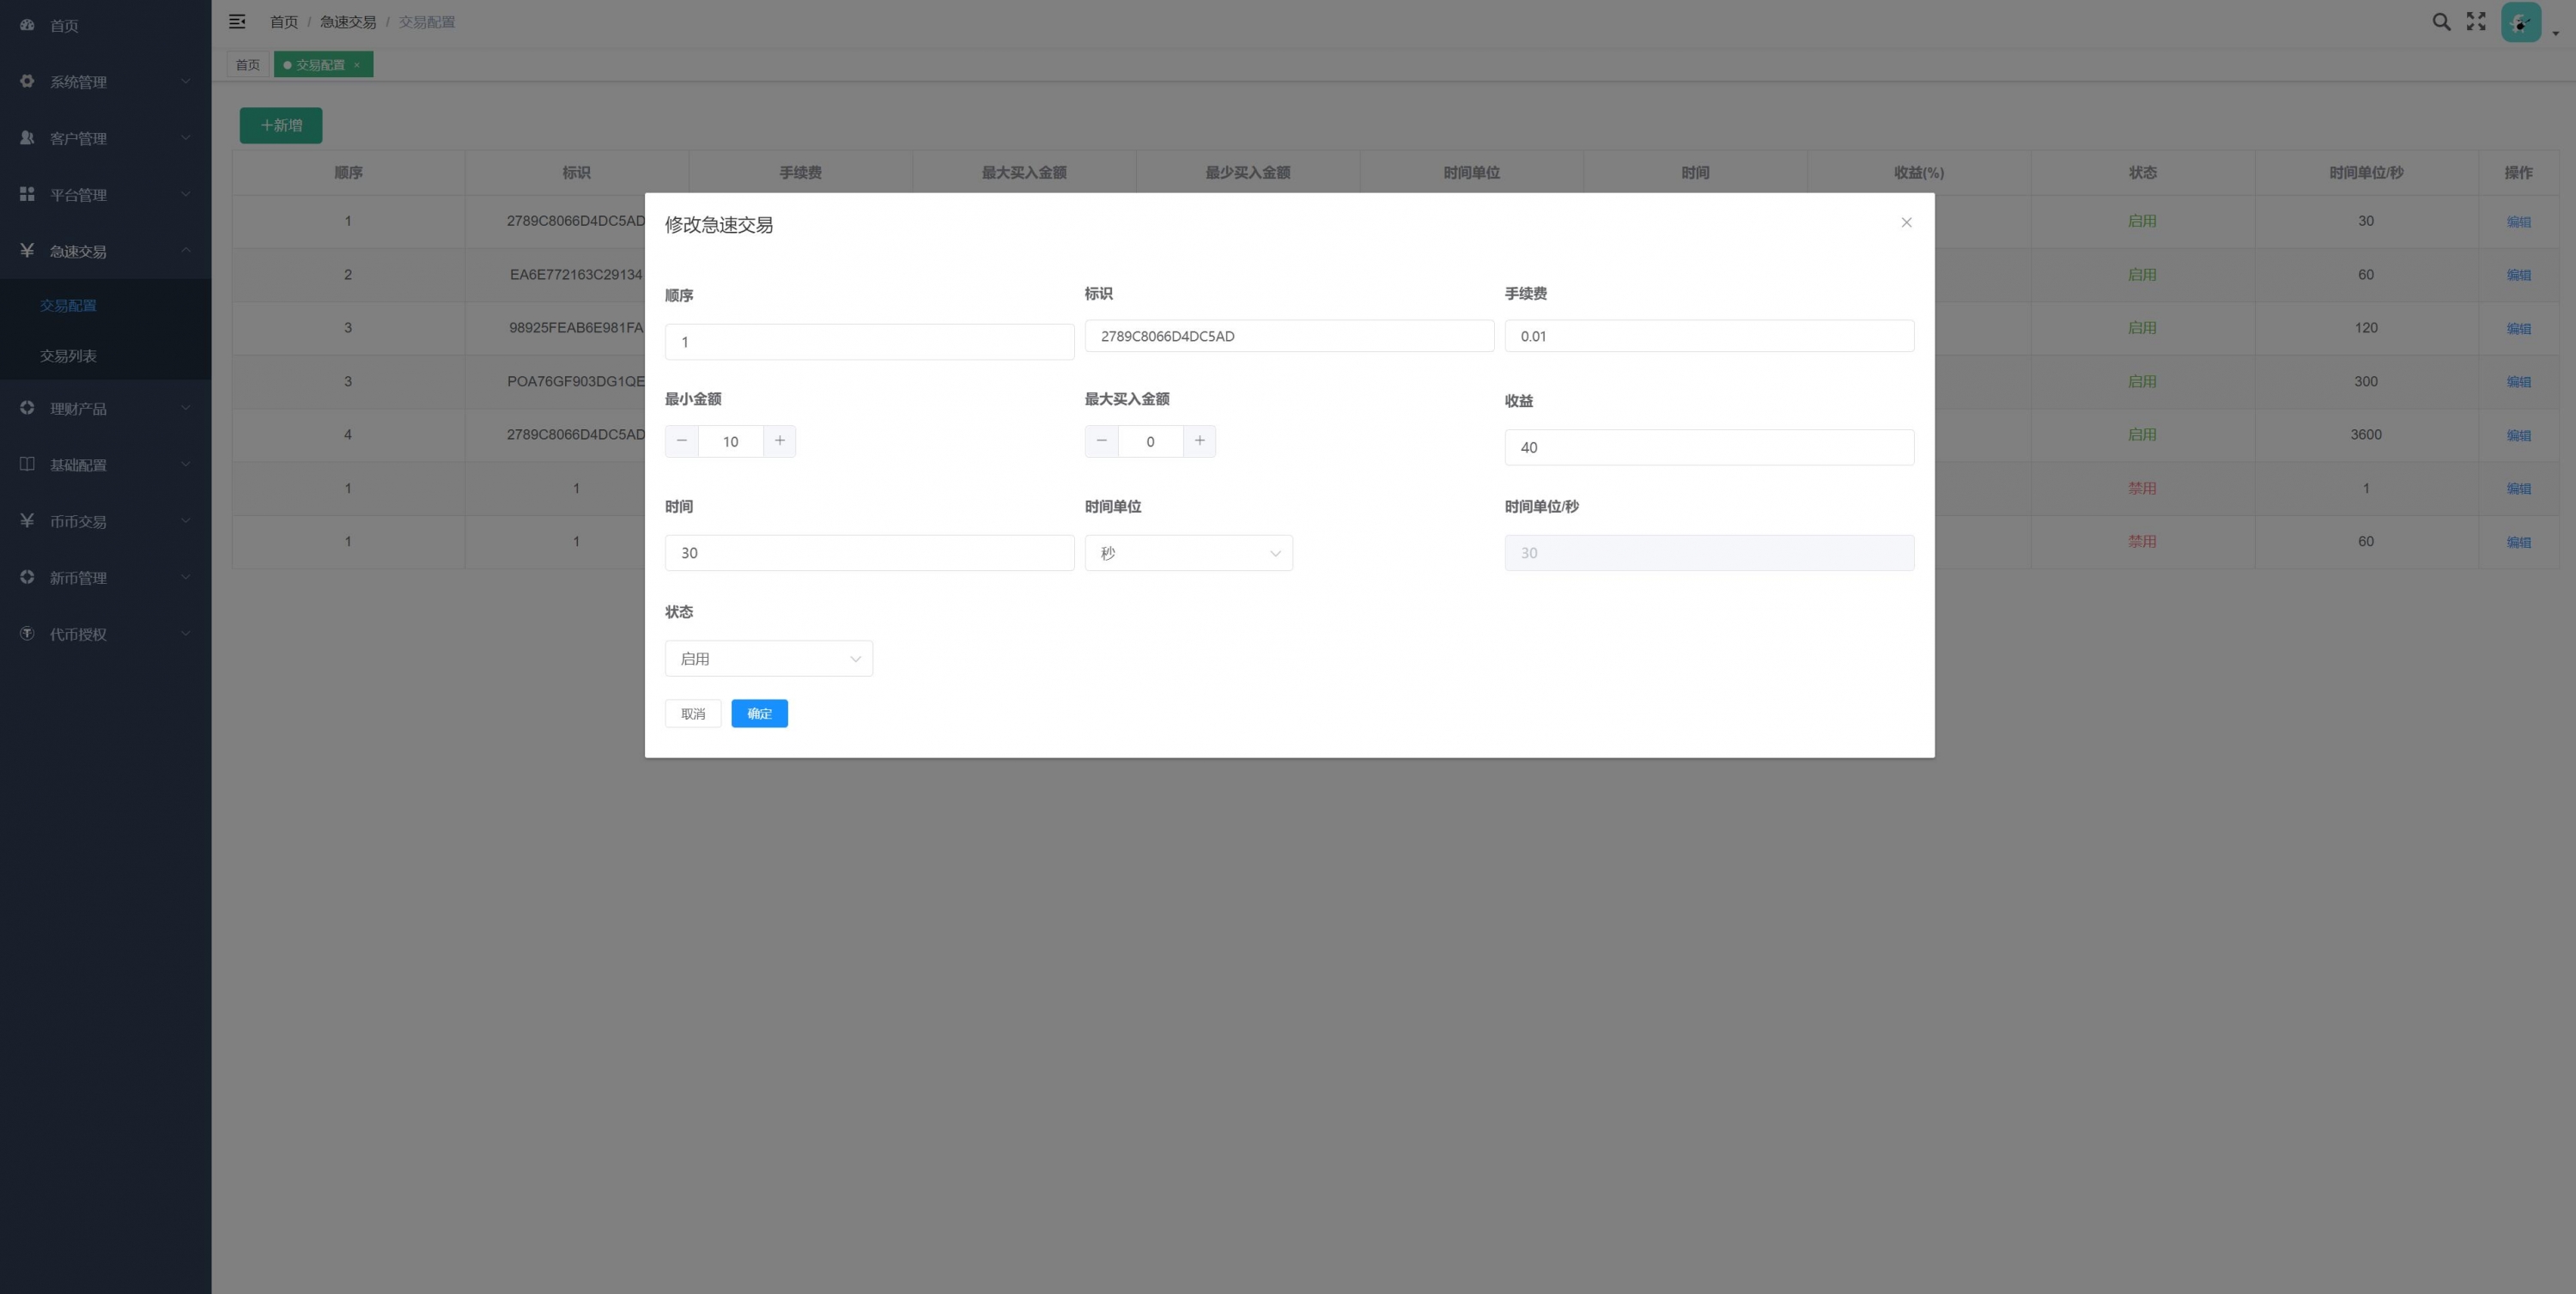Click the 收益 input field
Image resolution: width=2576 pixels, height=1294 pixels.
1708,447
